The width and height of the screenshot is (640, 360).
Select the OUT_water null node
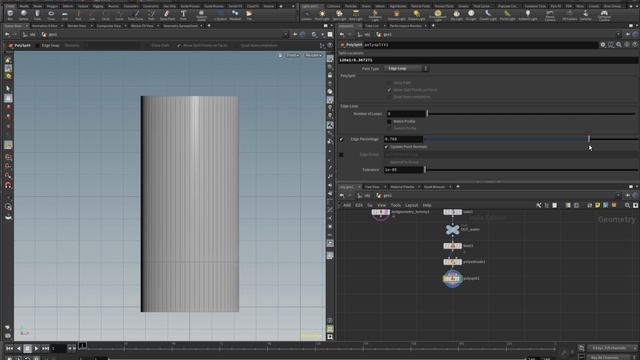point(452,230)
